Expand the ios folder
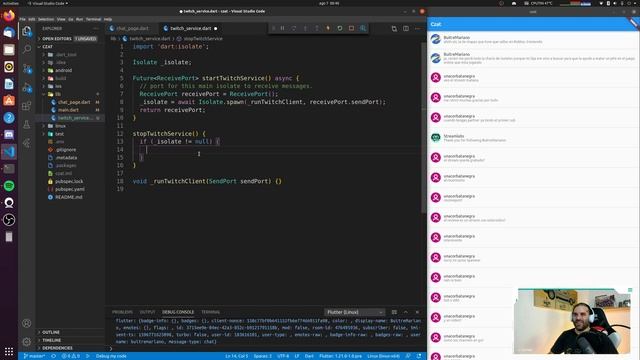Screen dimensions: 640x360 click(70, 86)
